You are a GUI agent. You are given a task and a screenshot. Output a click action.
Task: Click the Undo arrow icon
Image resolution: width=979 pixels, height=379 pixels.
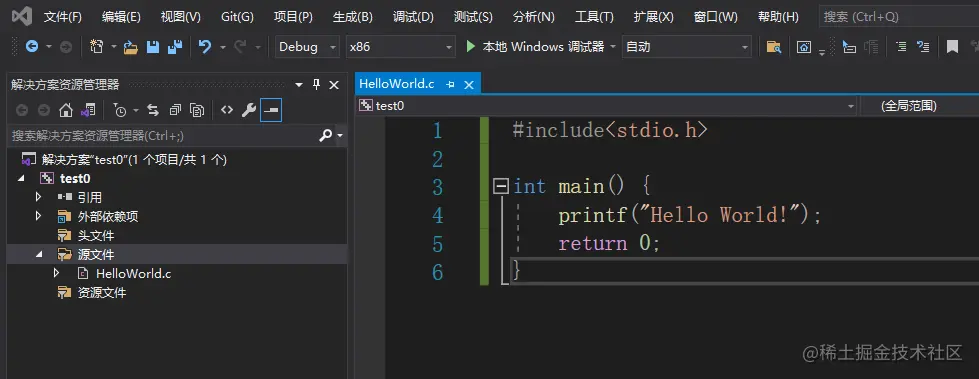point(205,46)
